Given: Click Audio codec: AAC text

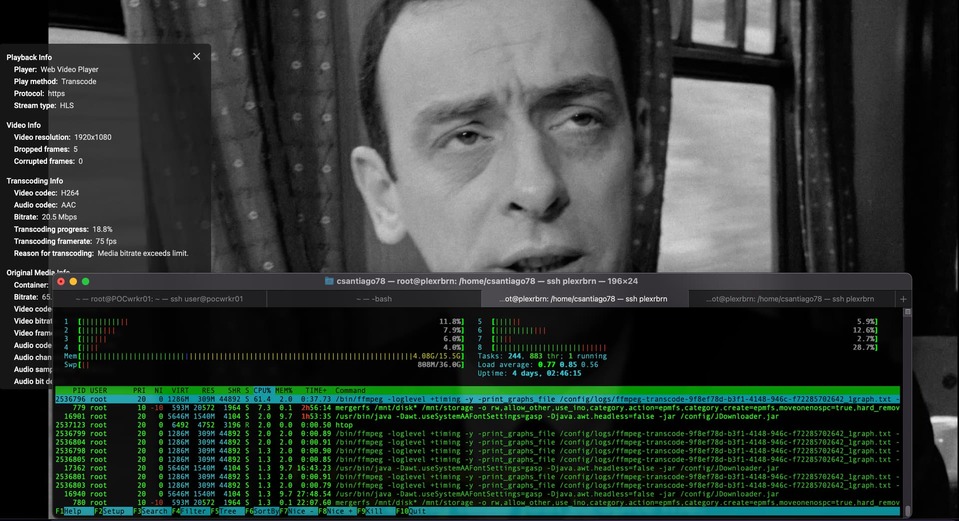Looking at the screenshot, I should pos(45,205).
